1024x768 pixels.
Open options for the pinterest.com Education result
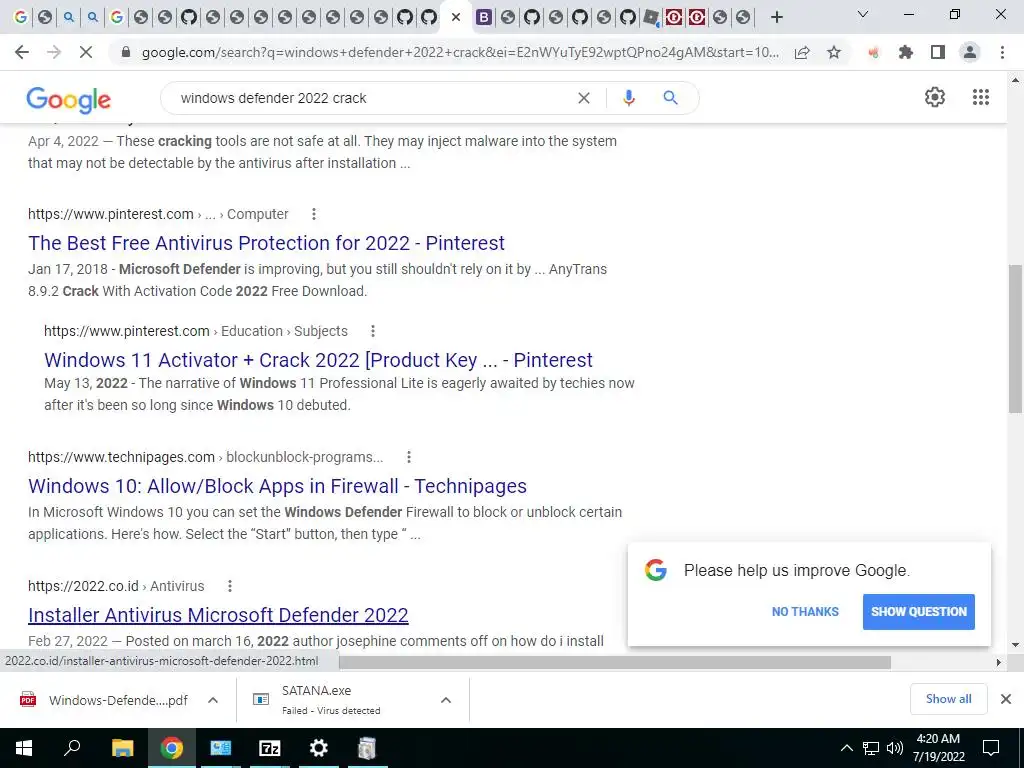[x=373, y=331]
